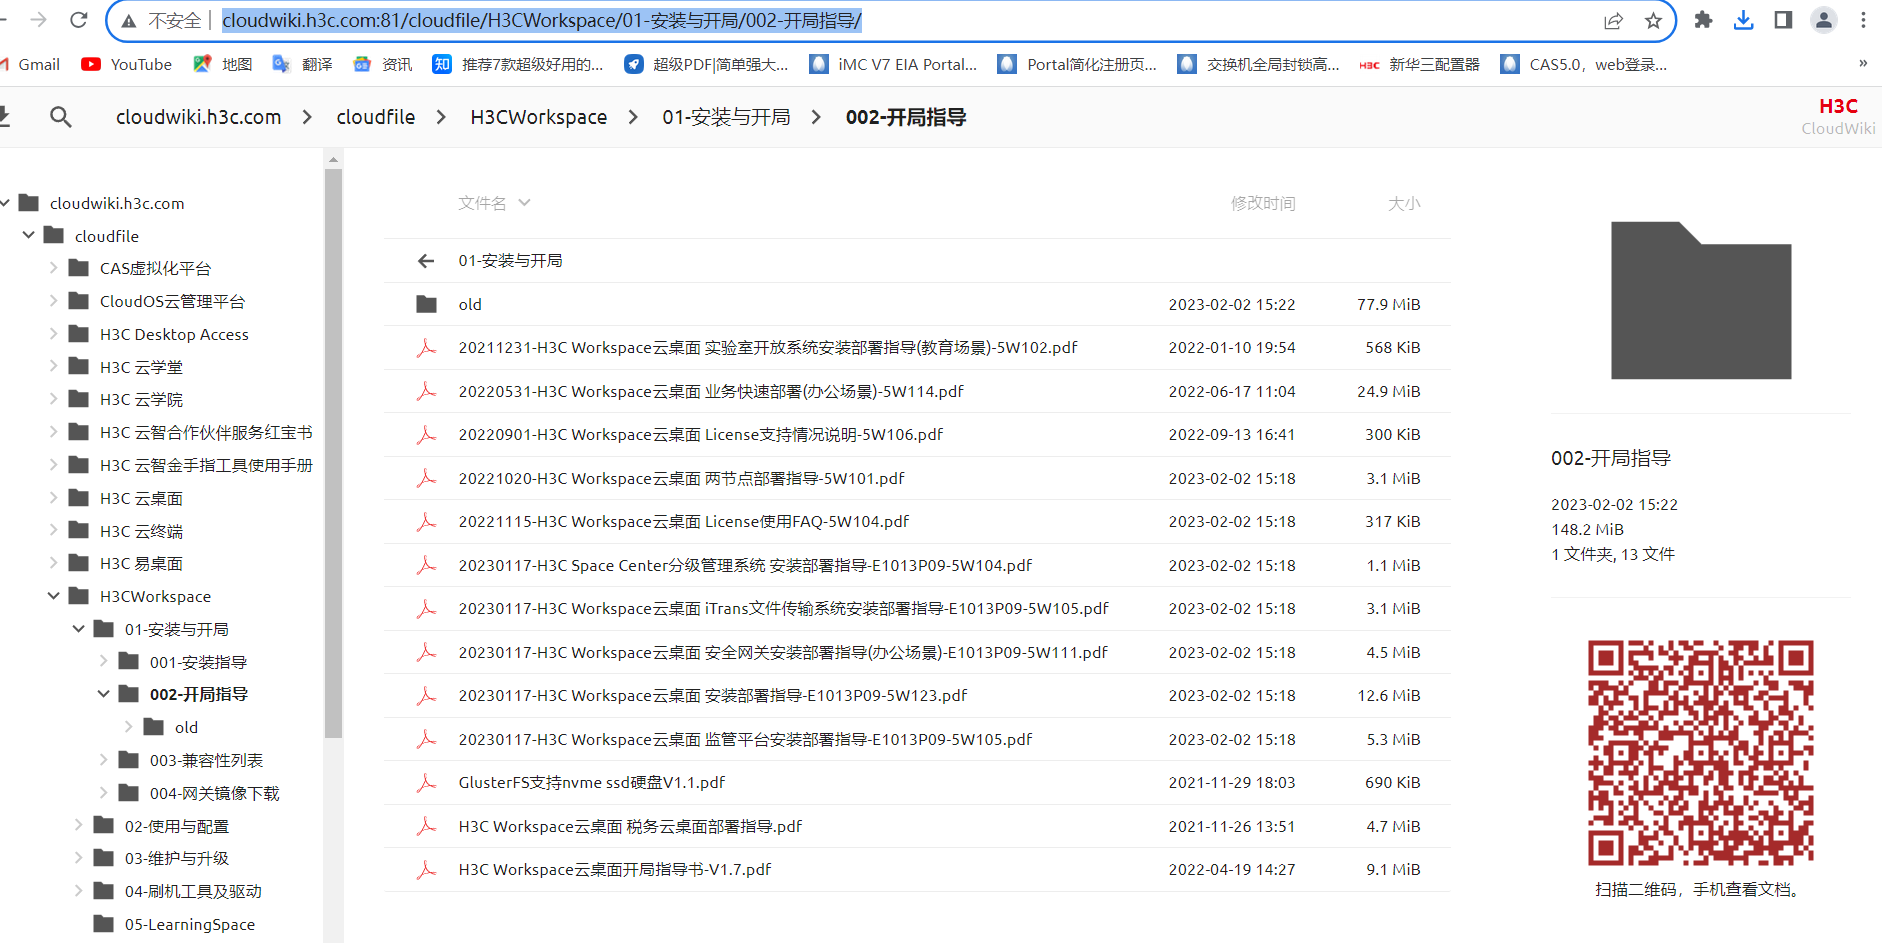1882x943 pixels.
Task: Click the search magnifier icon in CloudWiki
Action: click(x=61, y=117)
